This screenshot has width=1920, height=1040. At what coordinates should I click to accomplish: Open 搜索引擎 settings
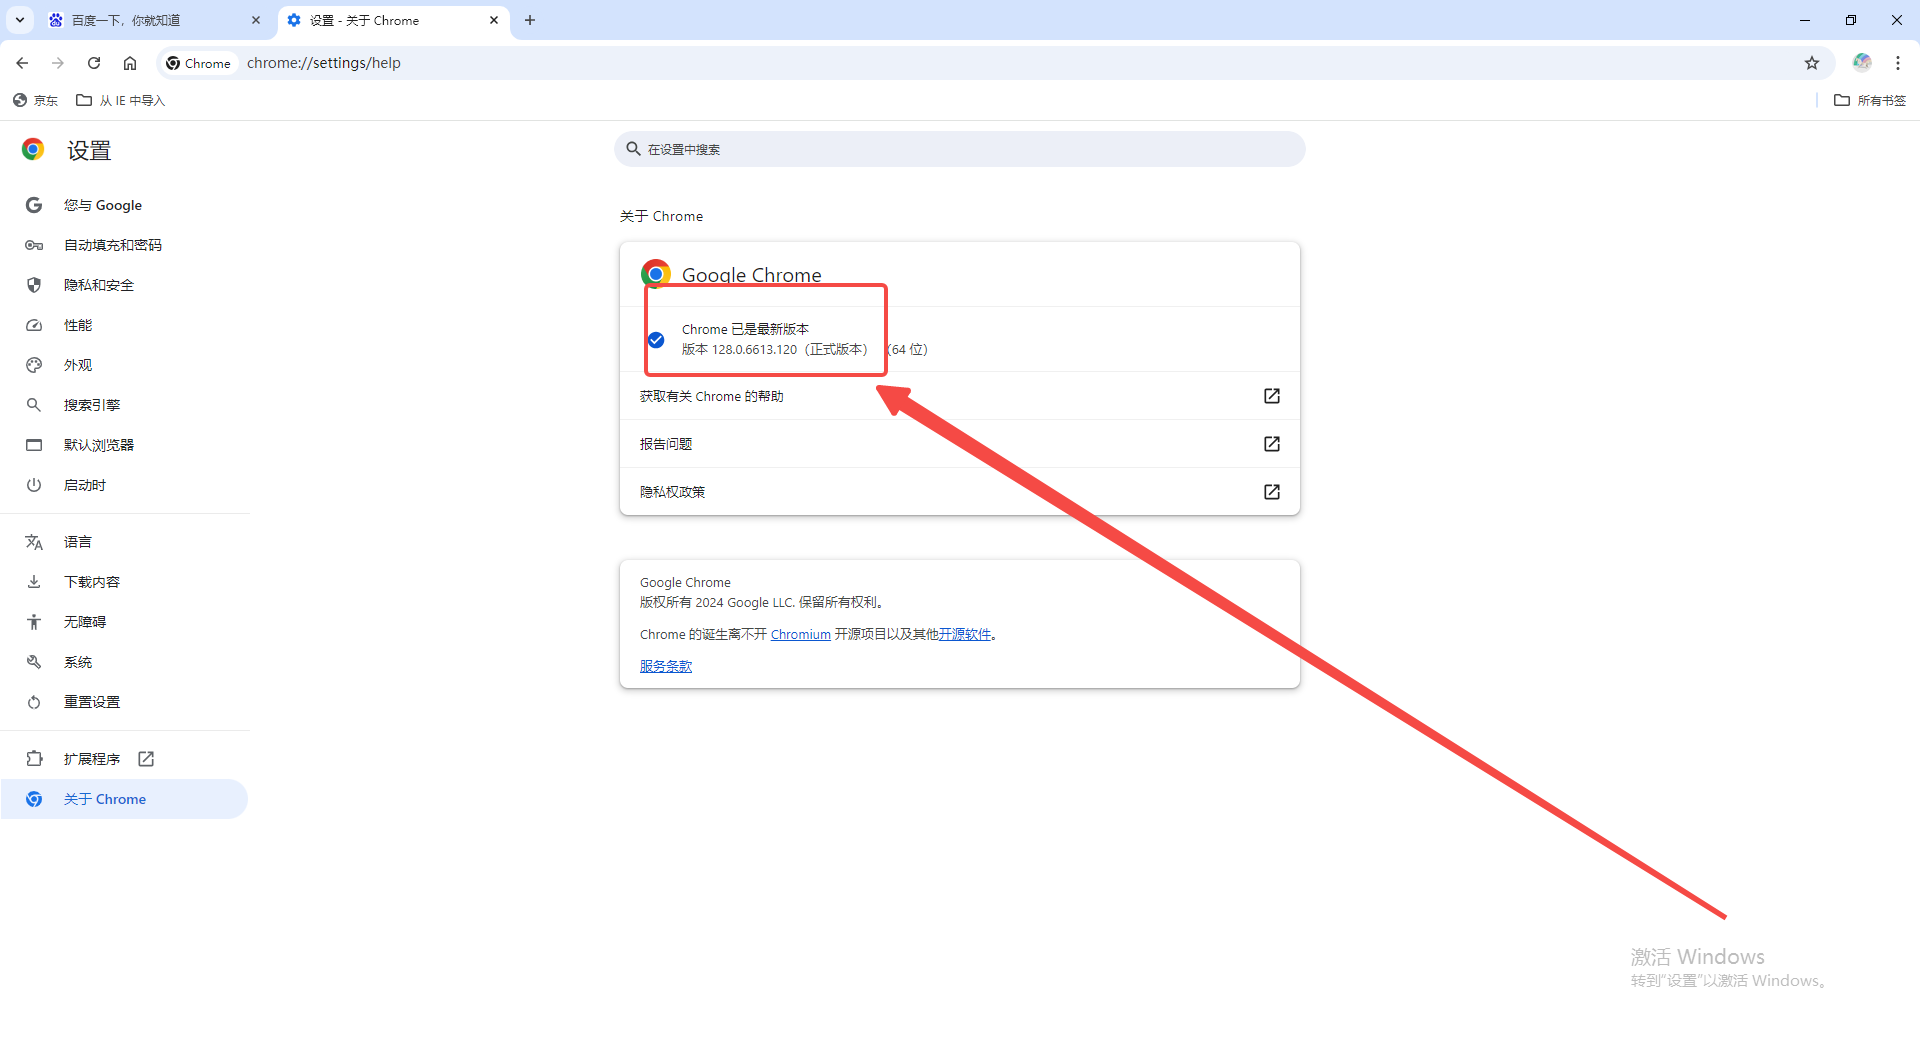(x=124, y=405)
